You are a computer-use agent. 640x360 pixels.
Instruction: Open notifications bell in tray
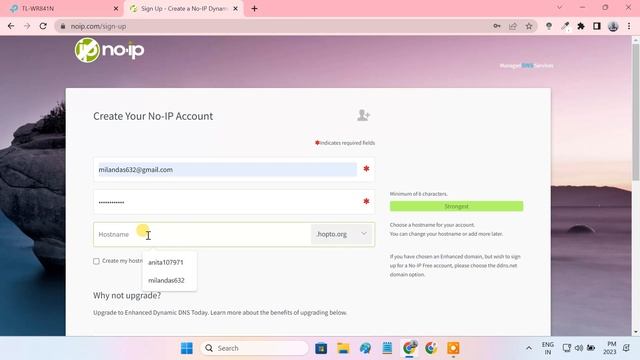click(x=627, y=348)
